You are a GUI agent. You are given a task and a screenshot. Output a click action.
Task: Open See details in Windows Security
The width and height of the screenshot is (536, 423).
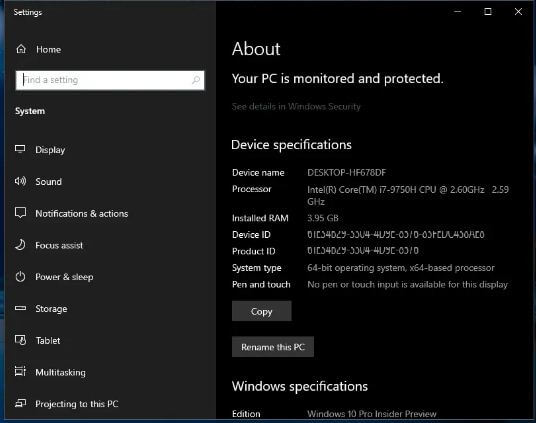[296, 107]
